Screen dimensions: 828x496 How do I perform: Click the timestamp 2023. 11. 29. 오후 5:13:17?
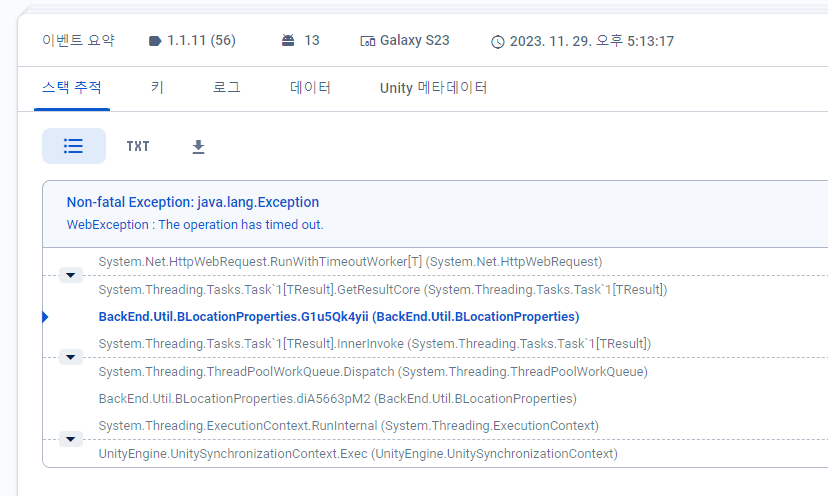click(x=591, y=41)
